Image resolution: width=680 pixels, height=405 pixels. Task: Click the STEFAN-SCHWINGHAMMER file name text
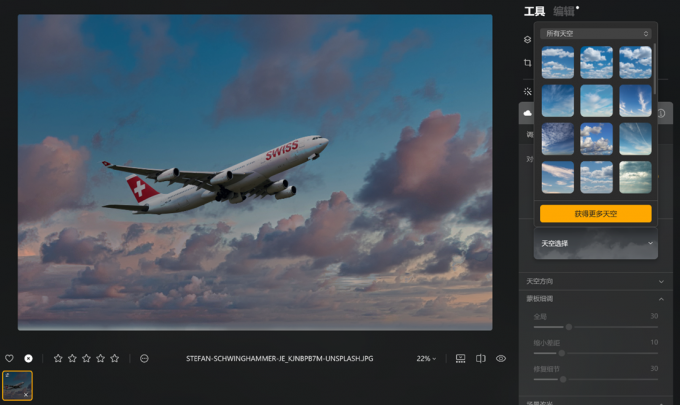[279, 359]
